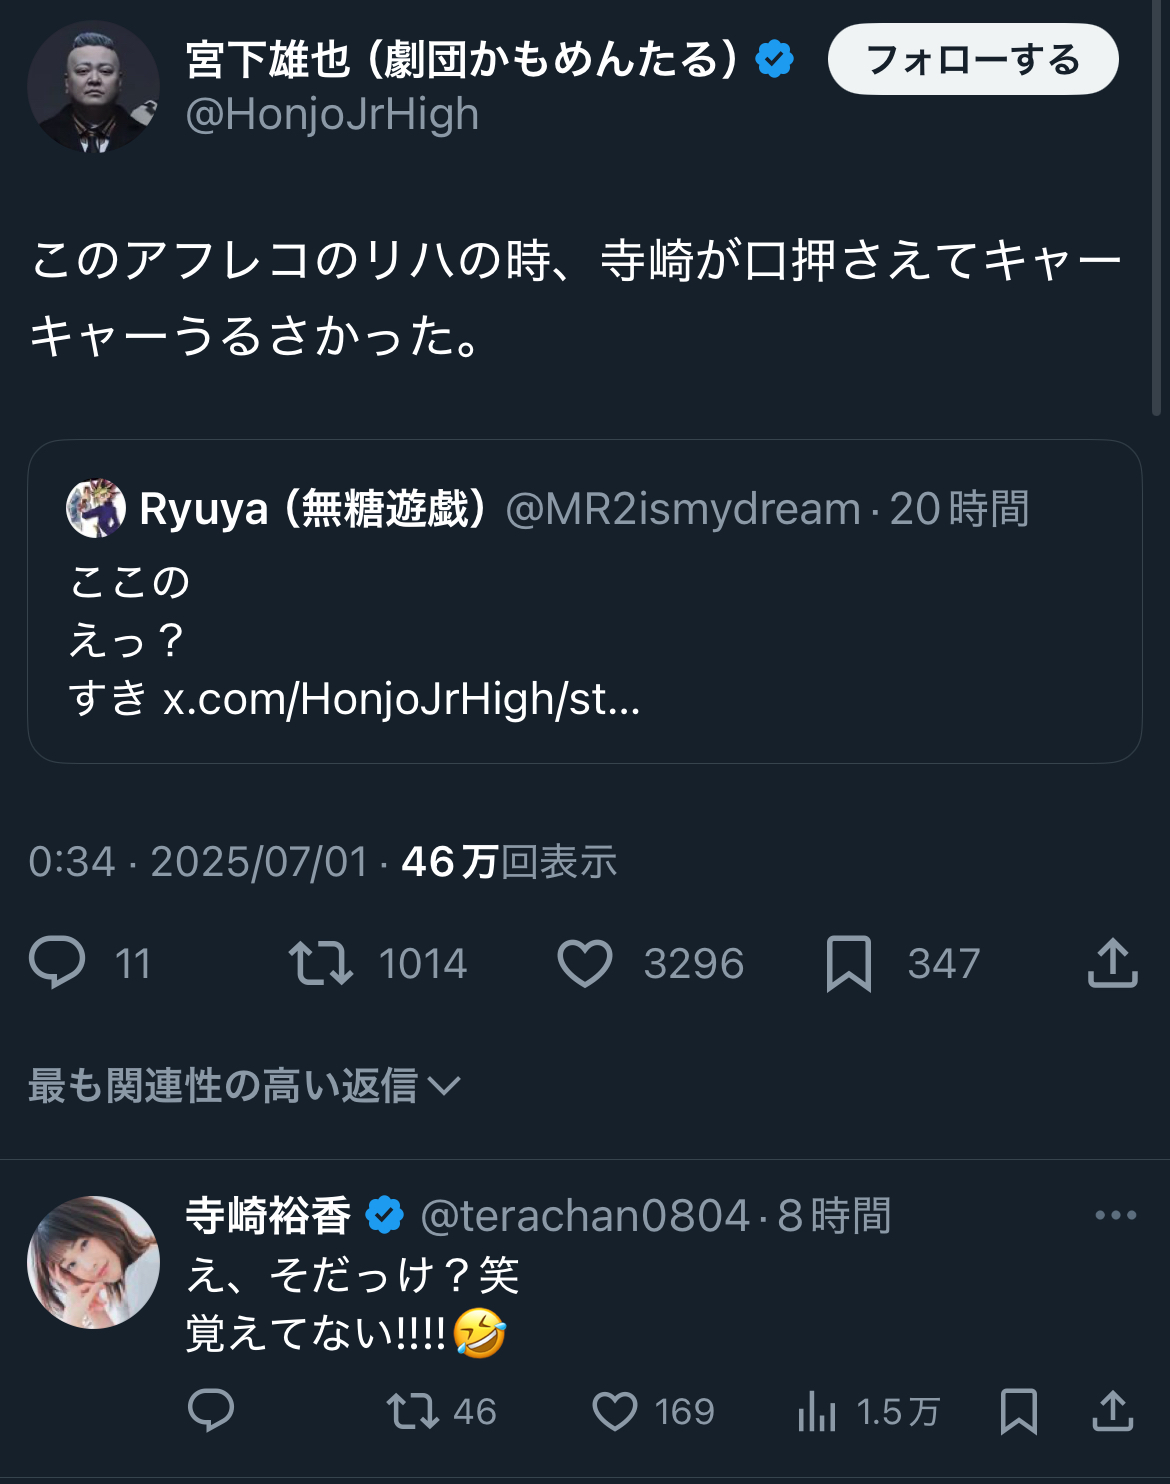Viewport: 1170px width, 1484px height.
Task: Bookmark 寺崎裕香's reply
Action: (1019, 1412)
